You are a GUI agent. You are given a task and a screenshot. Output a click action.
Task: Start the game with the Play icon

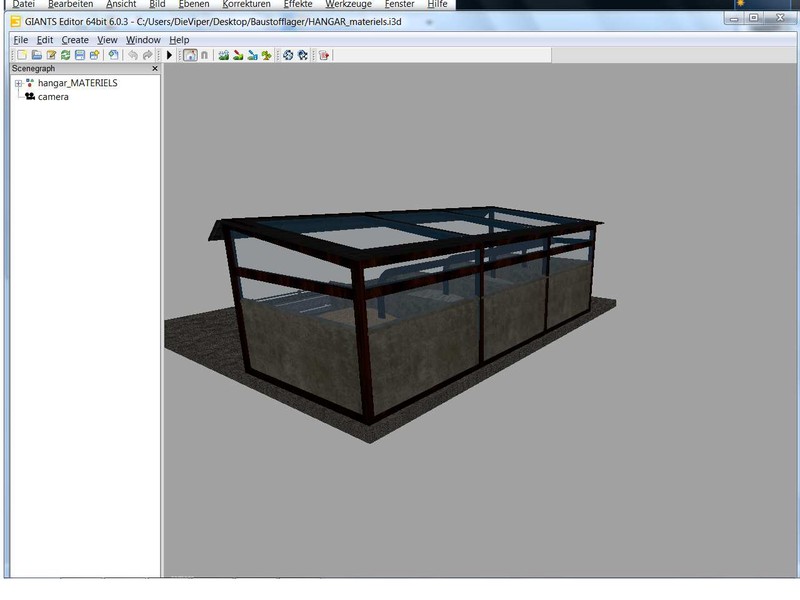(x=170, y=55)
